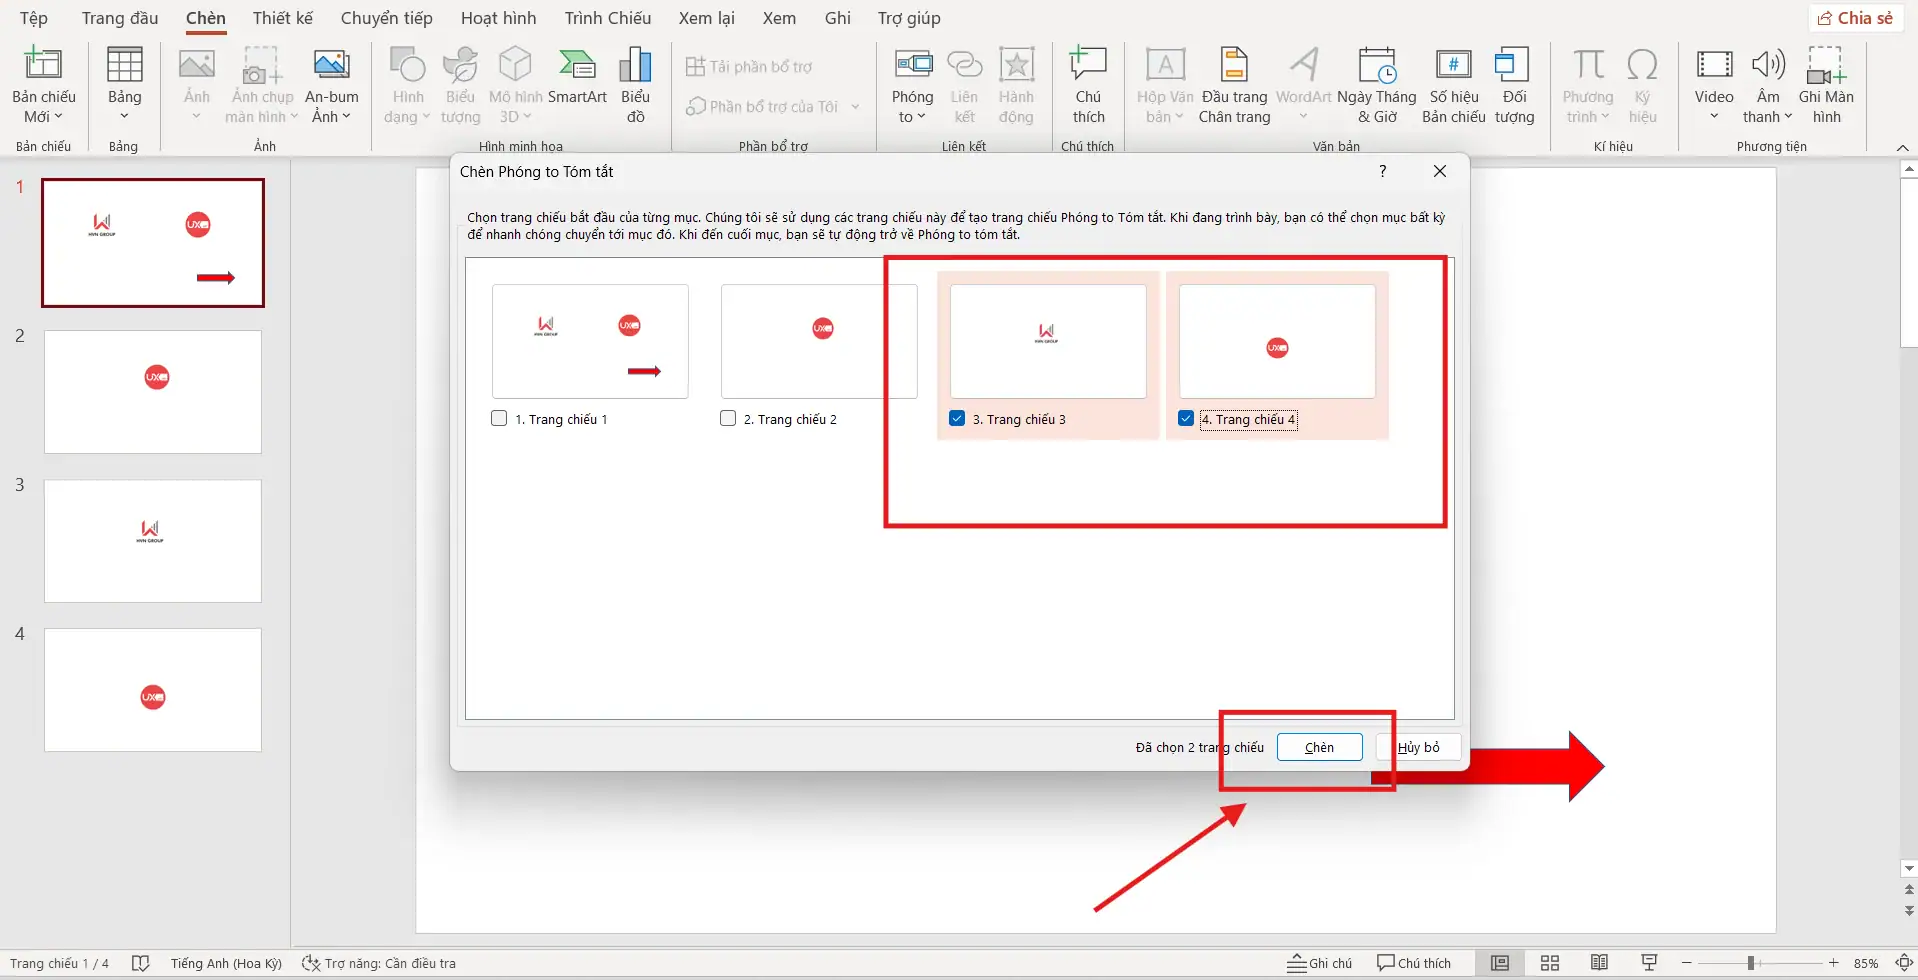Image resolution: width=1918 pixels, height=980 pixels.
Task: Insert Ngày Tháng & Giờ
Action: point(1378,85)
